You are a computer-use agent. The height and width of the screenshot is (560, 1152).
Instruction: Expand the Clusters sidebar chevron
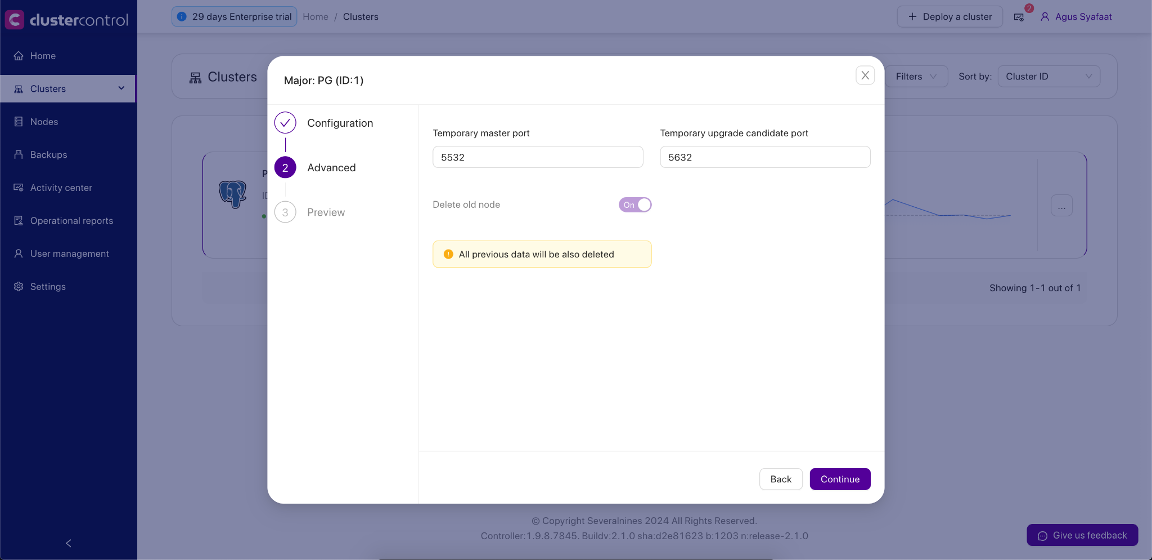(122, 89)
